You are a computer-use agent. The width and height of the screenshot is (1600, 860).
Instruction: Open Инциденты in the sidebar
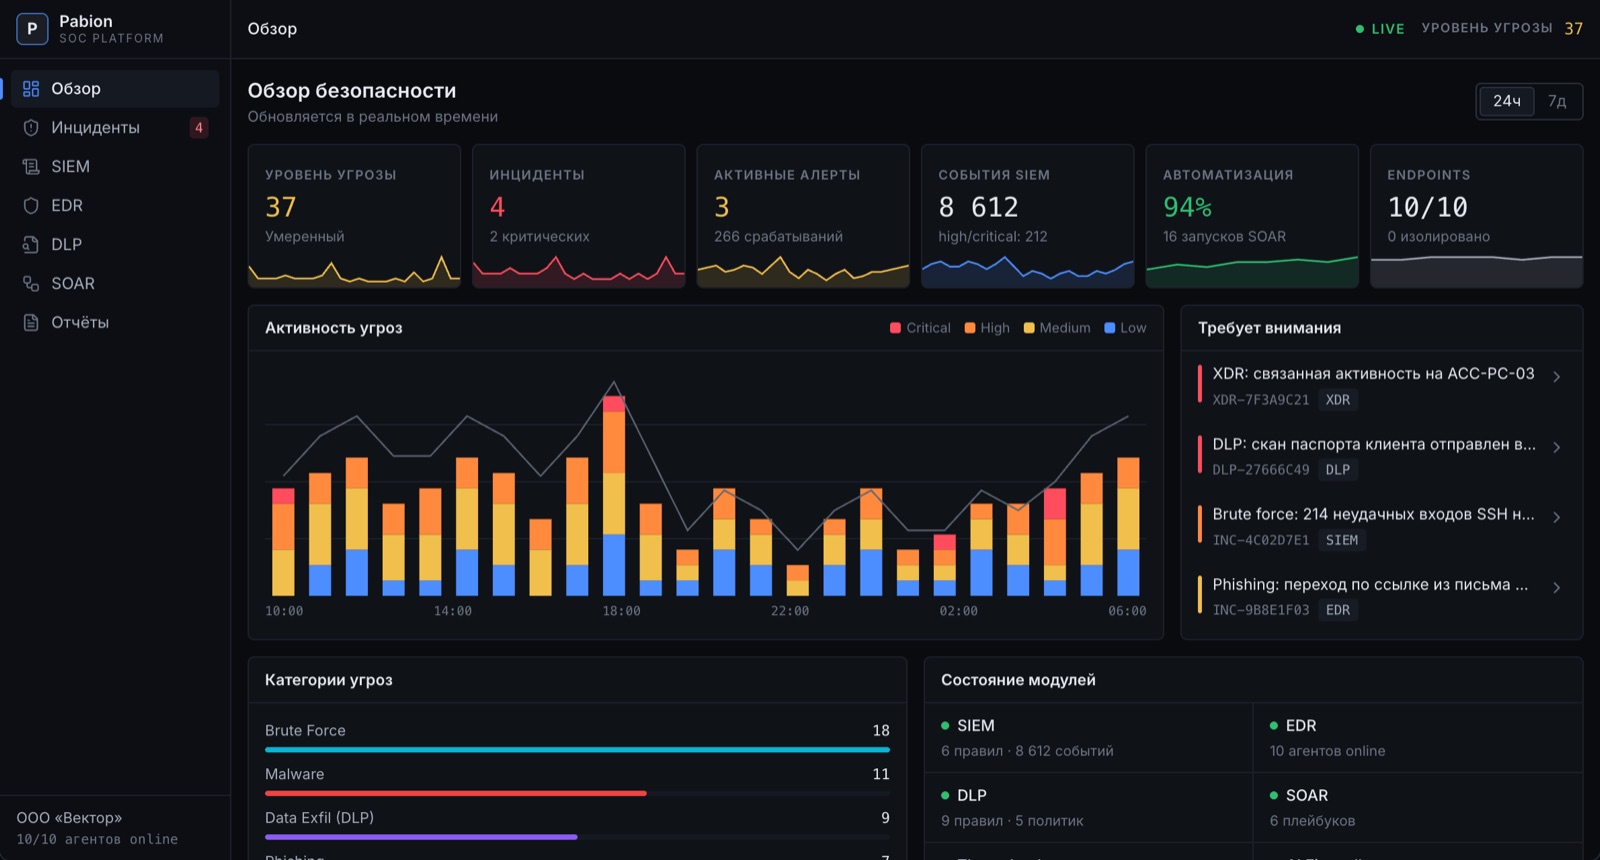[115, 128]
